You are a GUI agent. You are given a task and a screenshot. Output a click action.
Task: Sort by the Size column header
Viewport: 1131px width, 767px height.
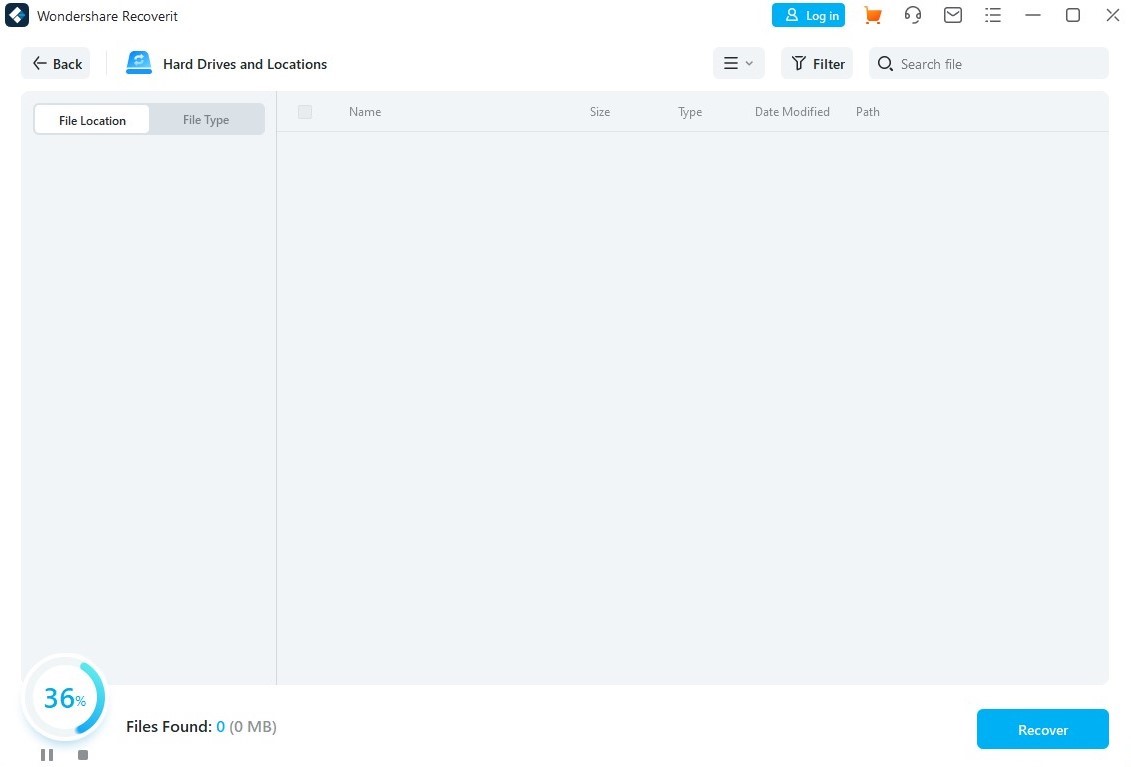coord(600,112)
